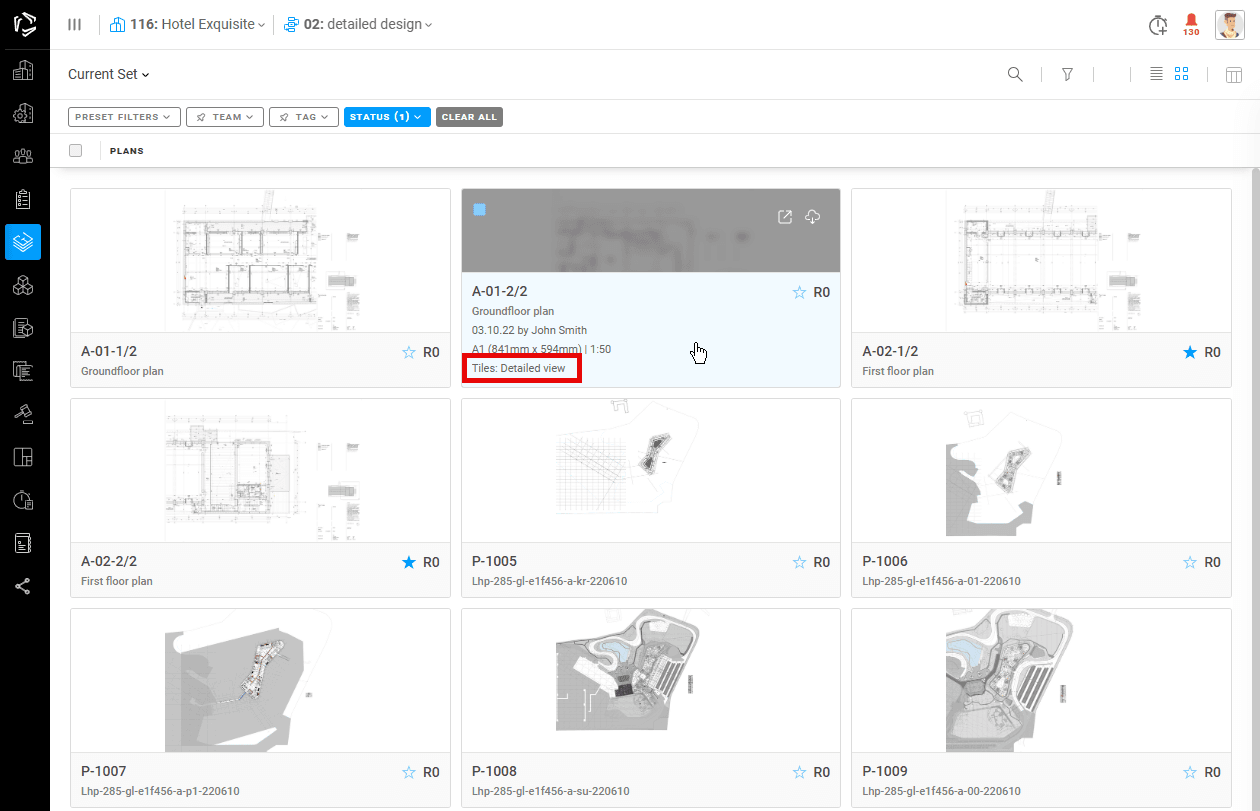1260x811 pixels.
Task: Open the P-1007 plan thumbnail
Action: click(x=260, y=680)
